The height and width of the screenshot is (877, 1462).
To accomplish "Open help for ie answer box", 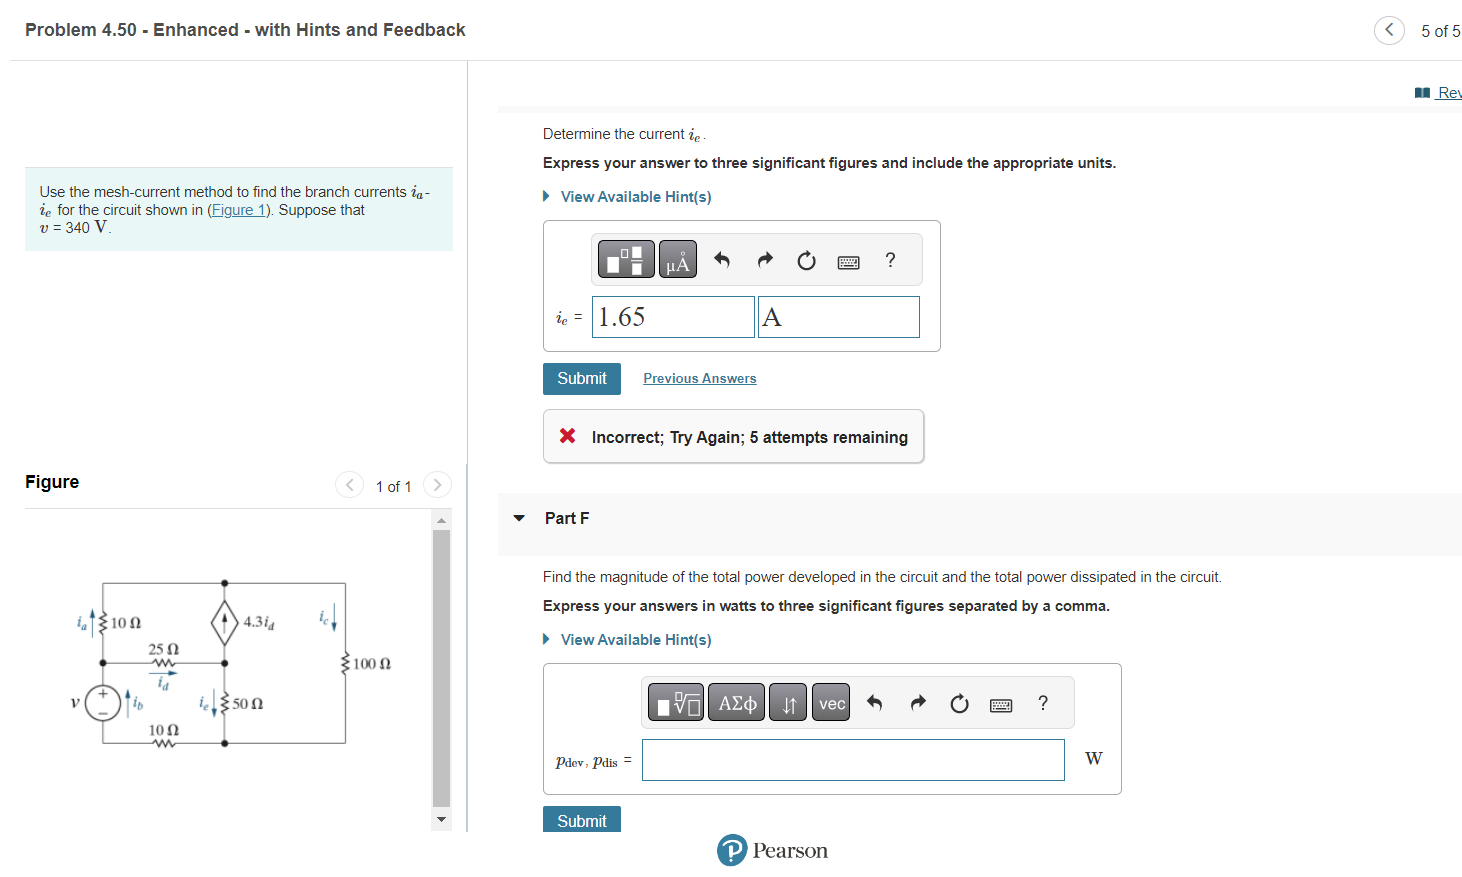I will [890, 260].
